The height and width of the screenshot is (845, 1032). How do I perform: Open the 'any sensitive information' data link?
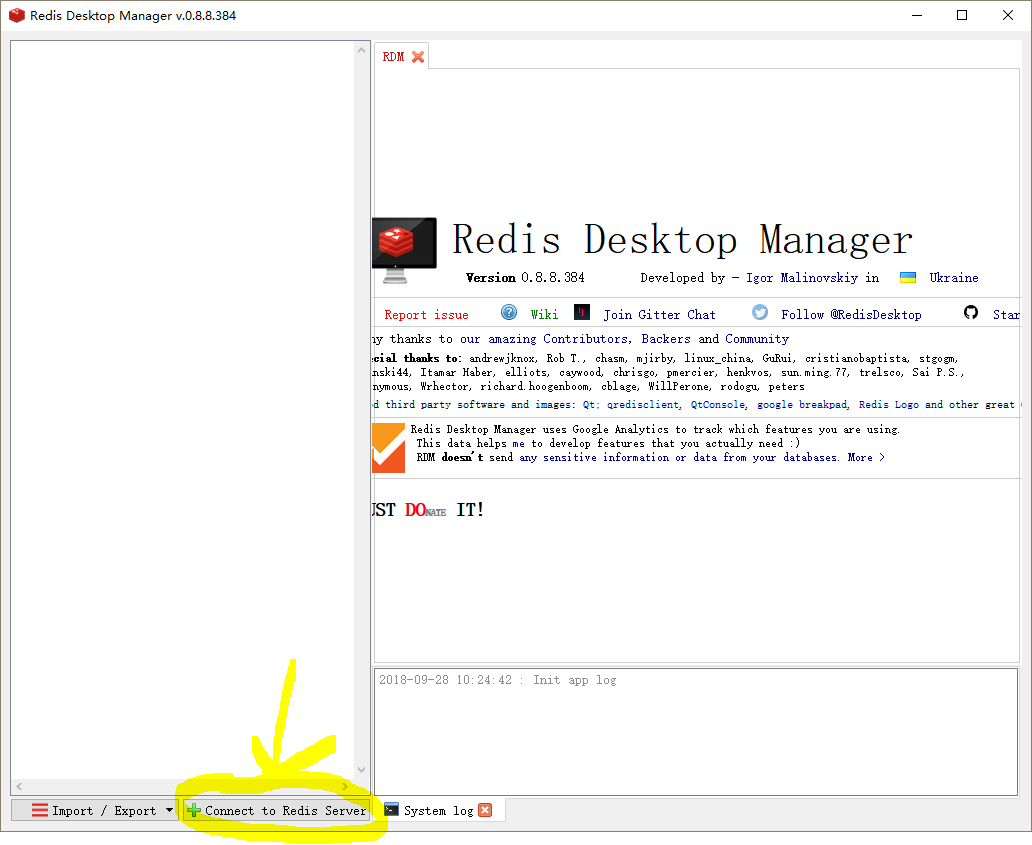[x=679, y=457]
